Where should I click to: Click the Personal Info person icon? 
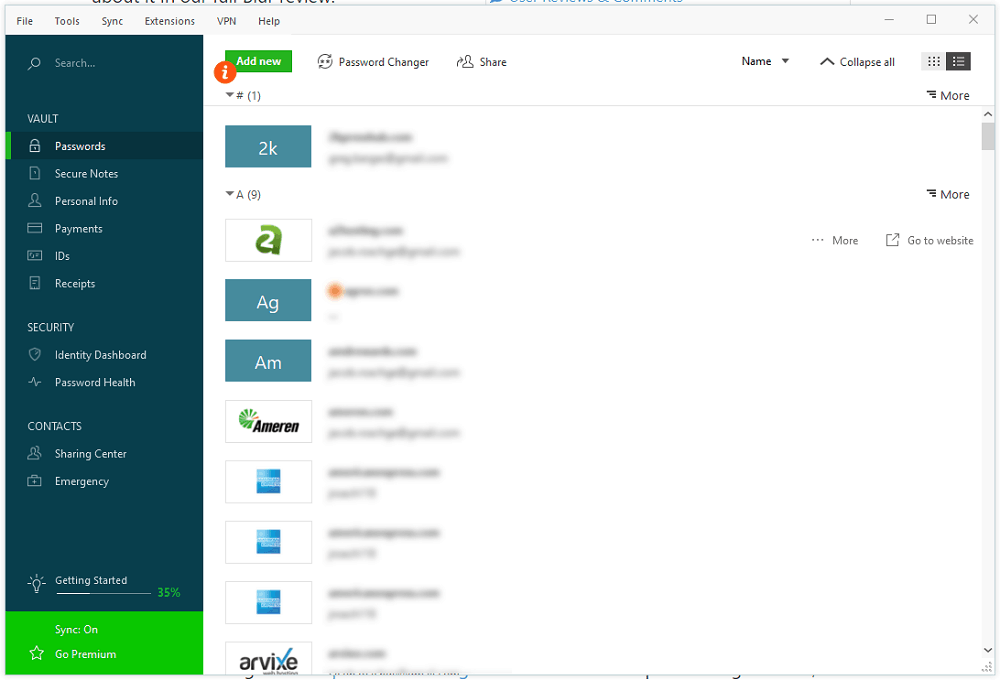click(x=35, y=201)
